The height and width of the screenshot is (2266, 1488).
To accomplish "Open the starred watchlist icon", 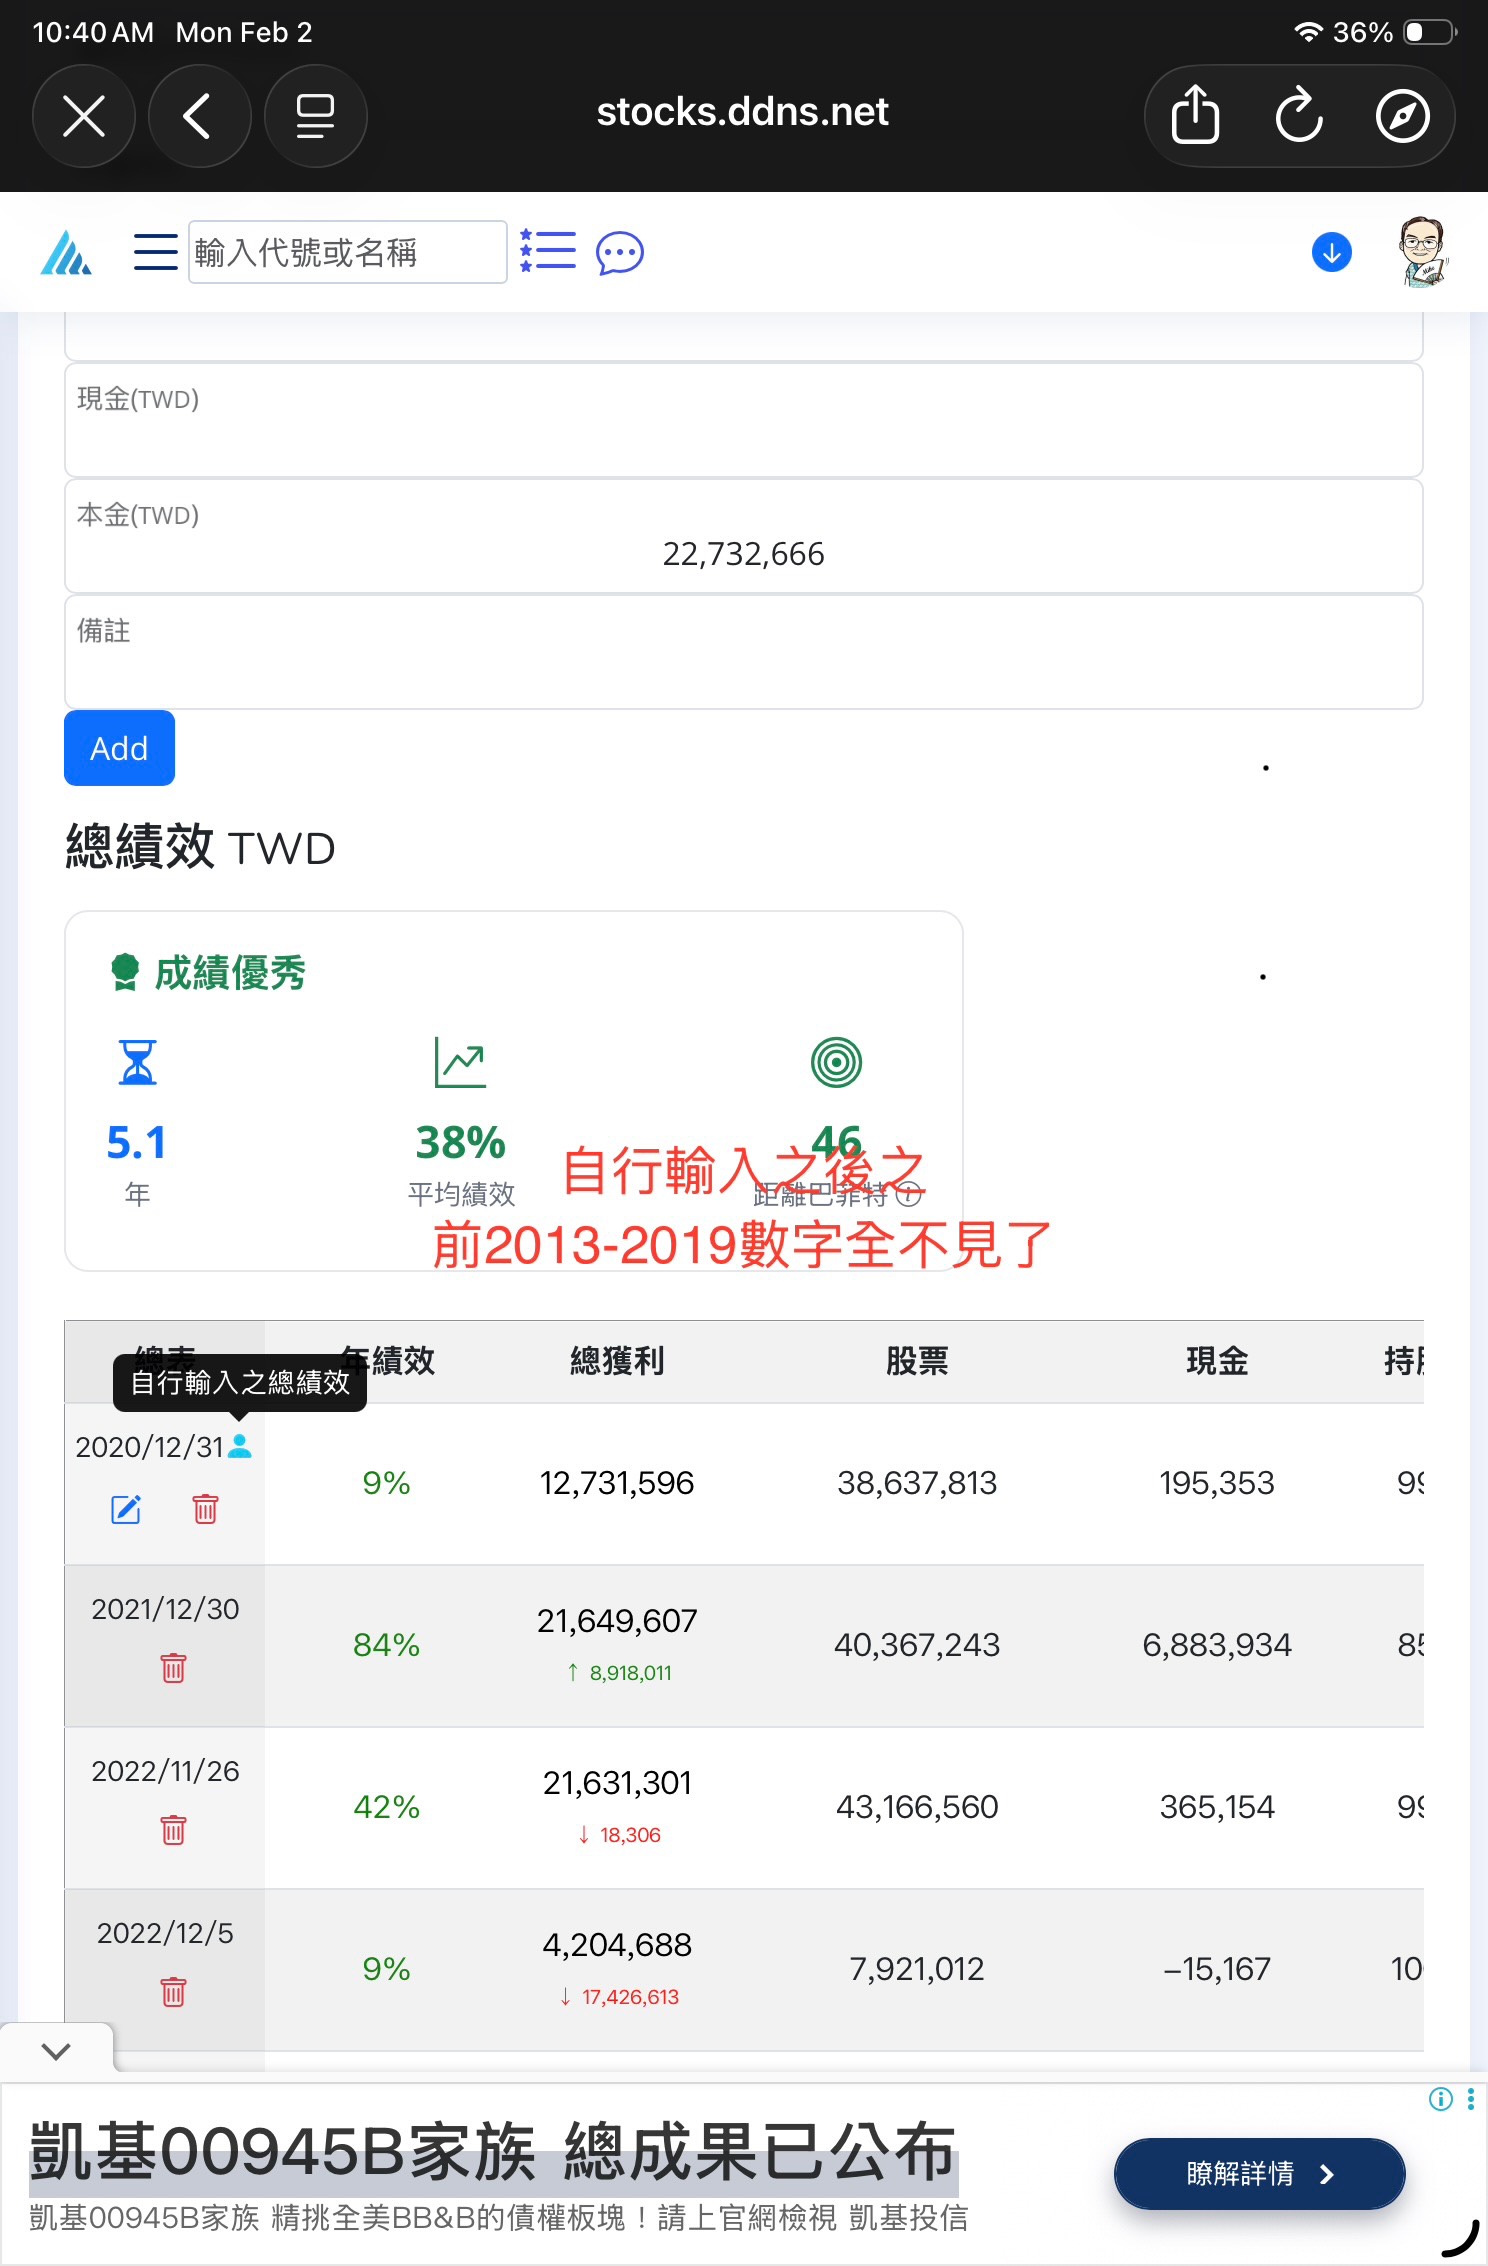I will 548,252.
